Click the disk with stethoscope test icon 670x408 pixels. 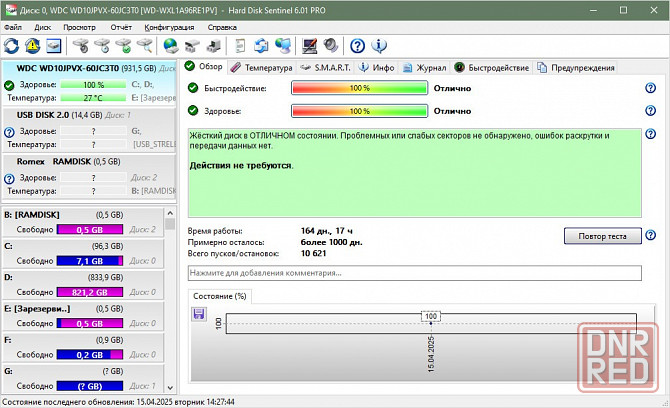pyautogui.click(x=81, y=46)
